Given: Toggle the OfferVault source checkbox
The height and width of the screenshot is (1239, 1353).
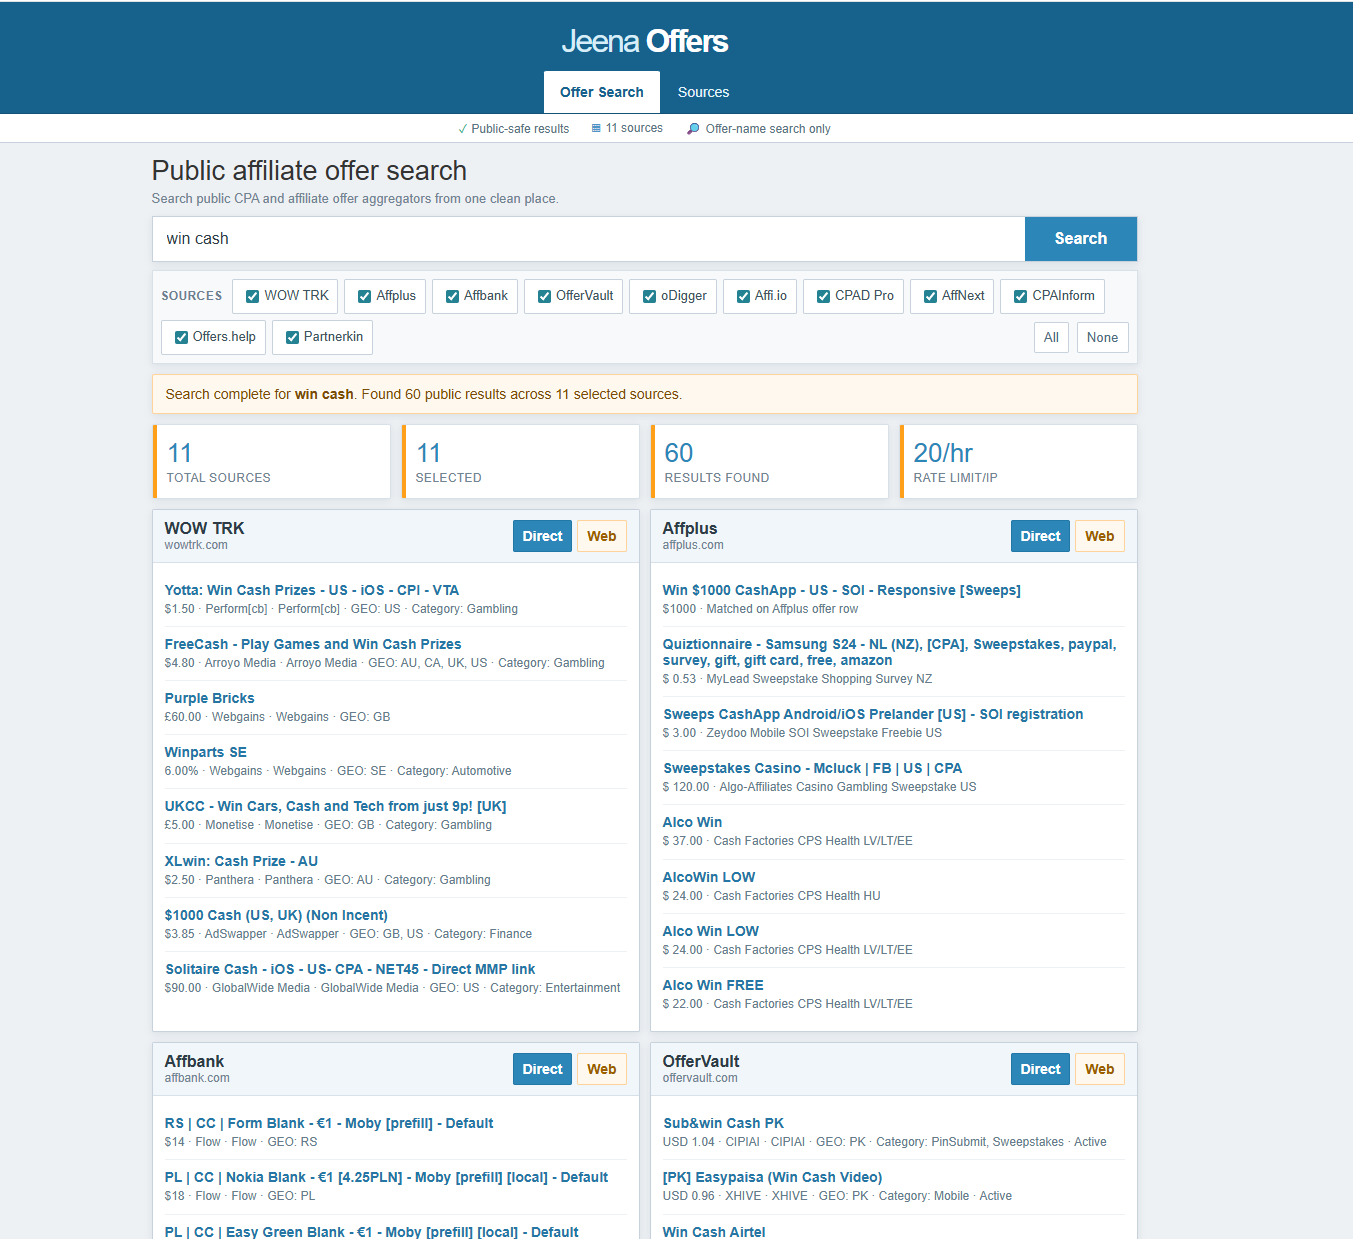Looking at the screenshot, I should point(544,296).
